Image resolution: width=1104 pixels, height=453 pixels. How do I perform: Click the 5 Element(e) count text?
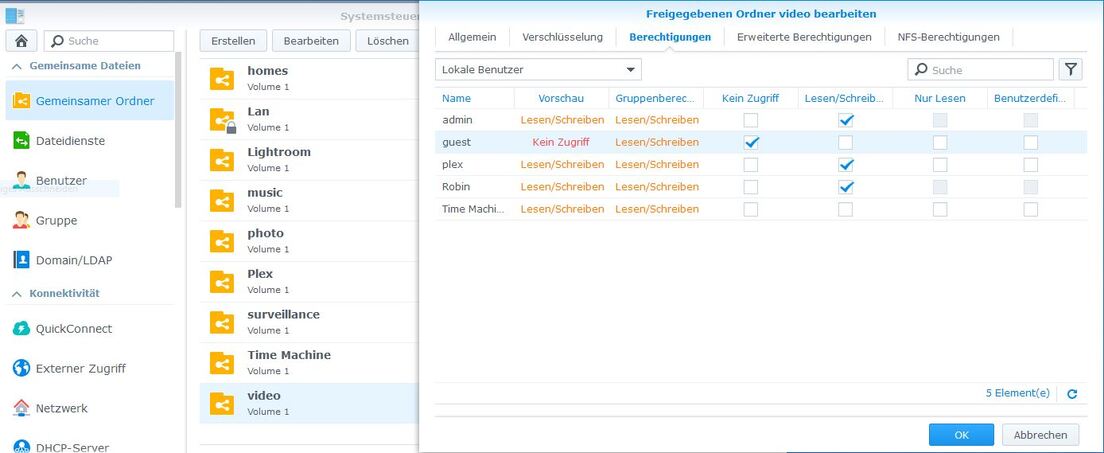point(1017,393)
